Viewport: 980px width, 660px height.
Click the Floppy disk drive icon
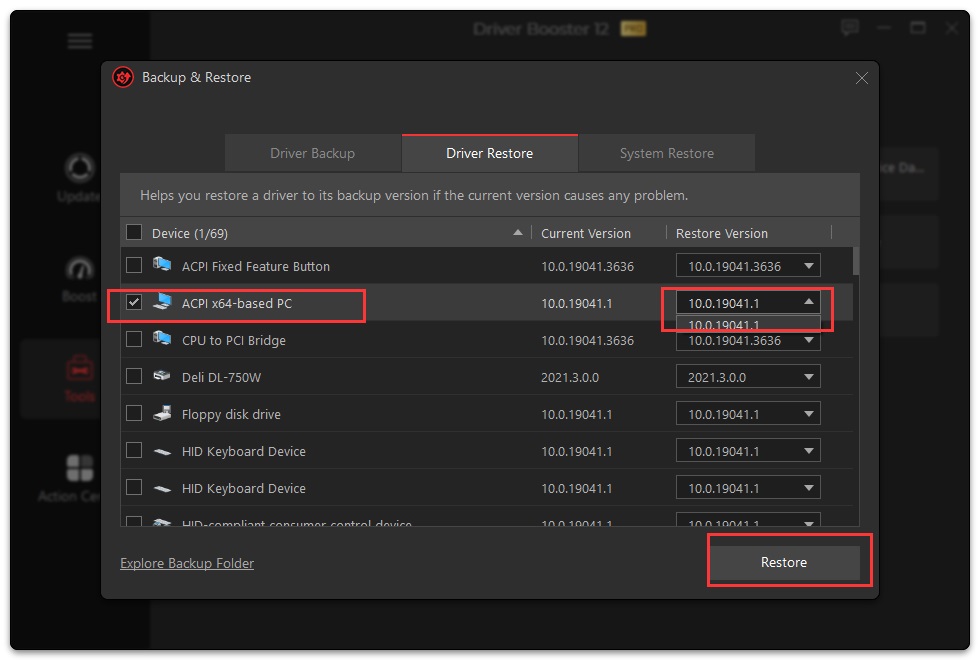coord(162,413)
